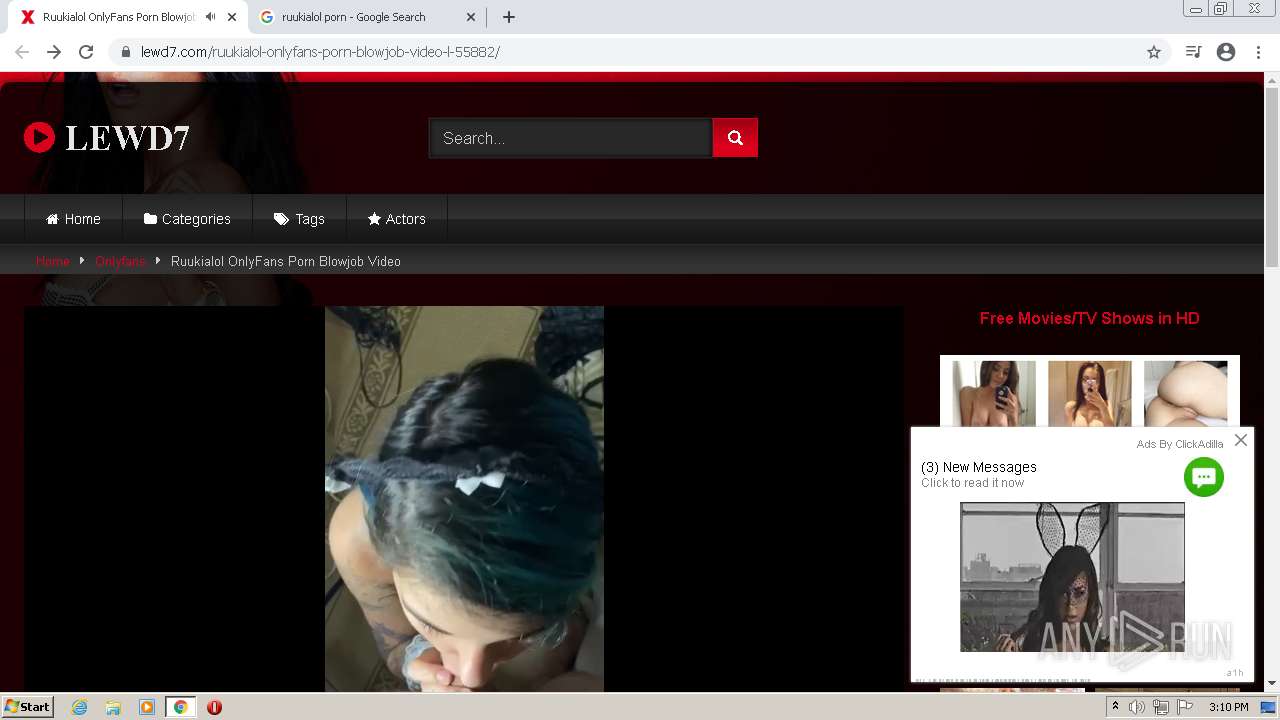Click the 3:10 PM taskbar clock
This screenshot has height=720, width=1280.
[1228, 707]
